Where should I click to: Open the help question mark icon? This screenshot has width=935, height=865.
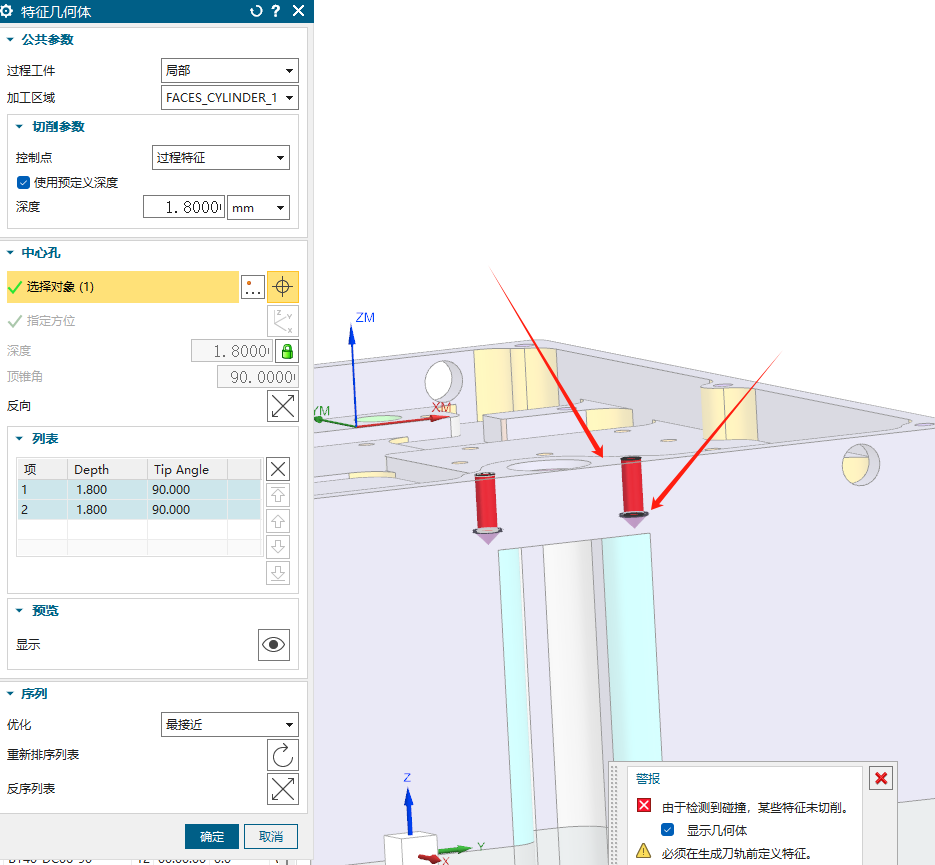(x=276, y=11)
